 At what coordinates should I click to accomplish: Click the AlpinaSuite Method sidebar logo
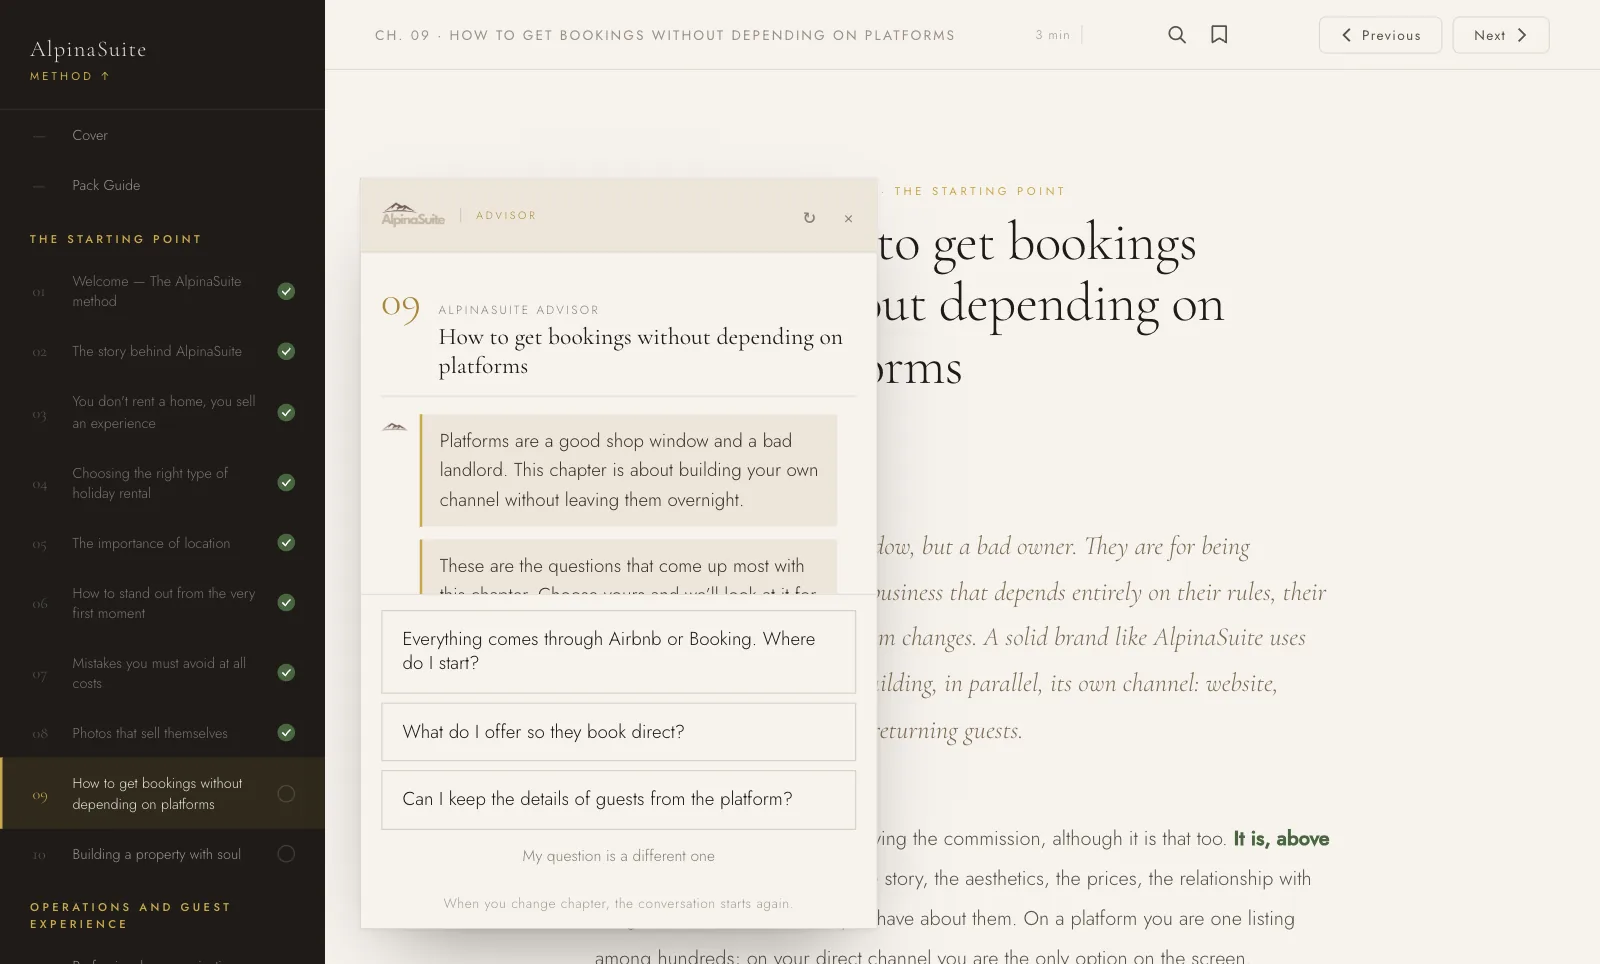click(88, 59)
